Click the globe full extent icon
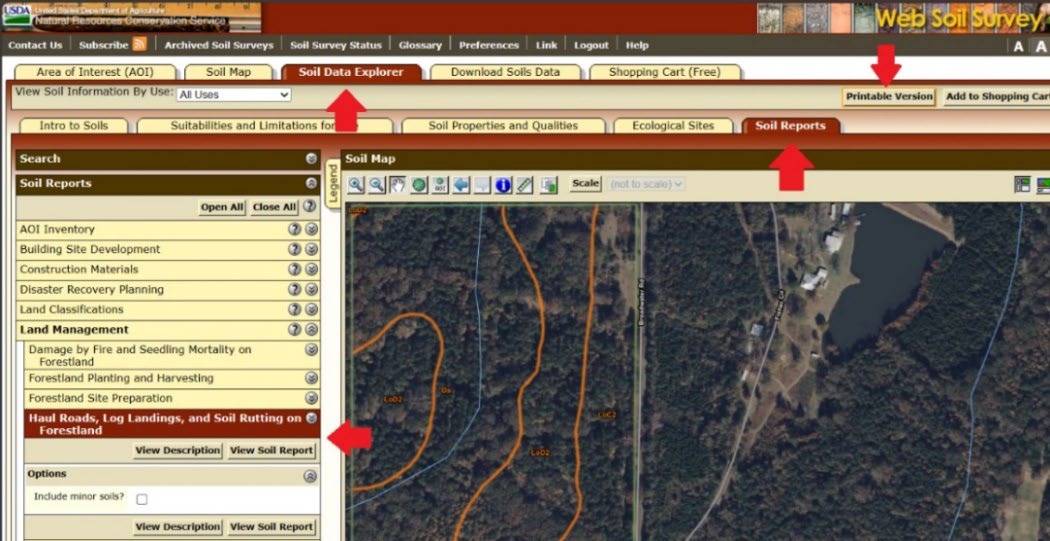Screen dimensions: 1050x541 (x=418, y=185)
